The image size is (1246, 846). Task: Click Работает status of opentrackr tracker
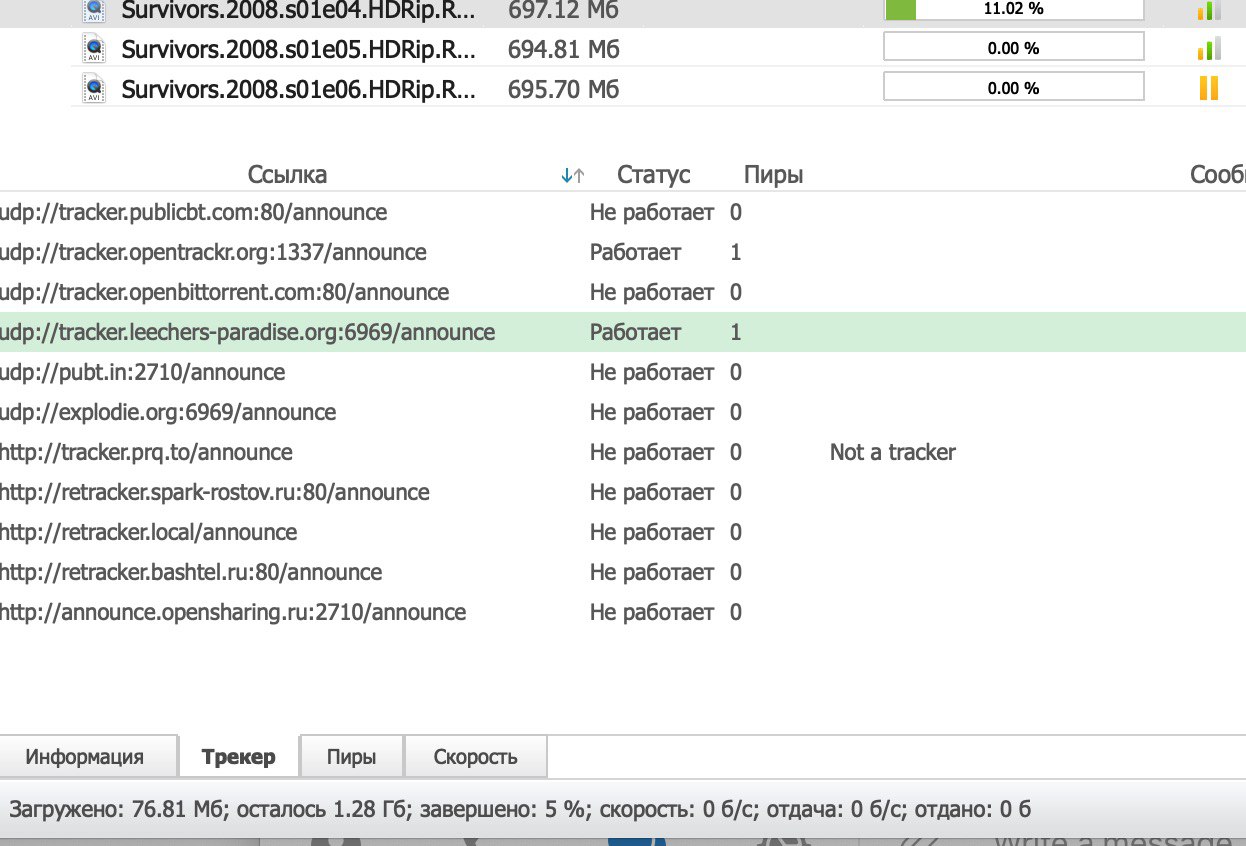pyautogui.click(x=635, y=252)
